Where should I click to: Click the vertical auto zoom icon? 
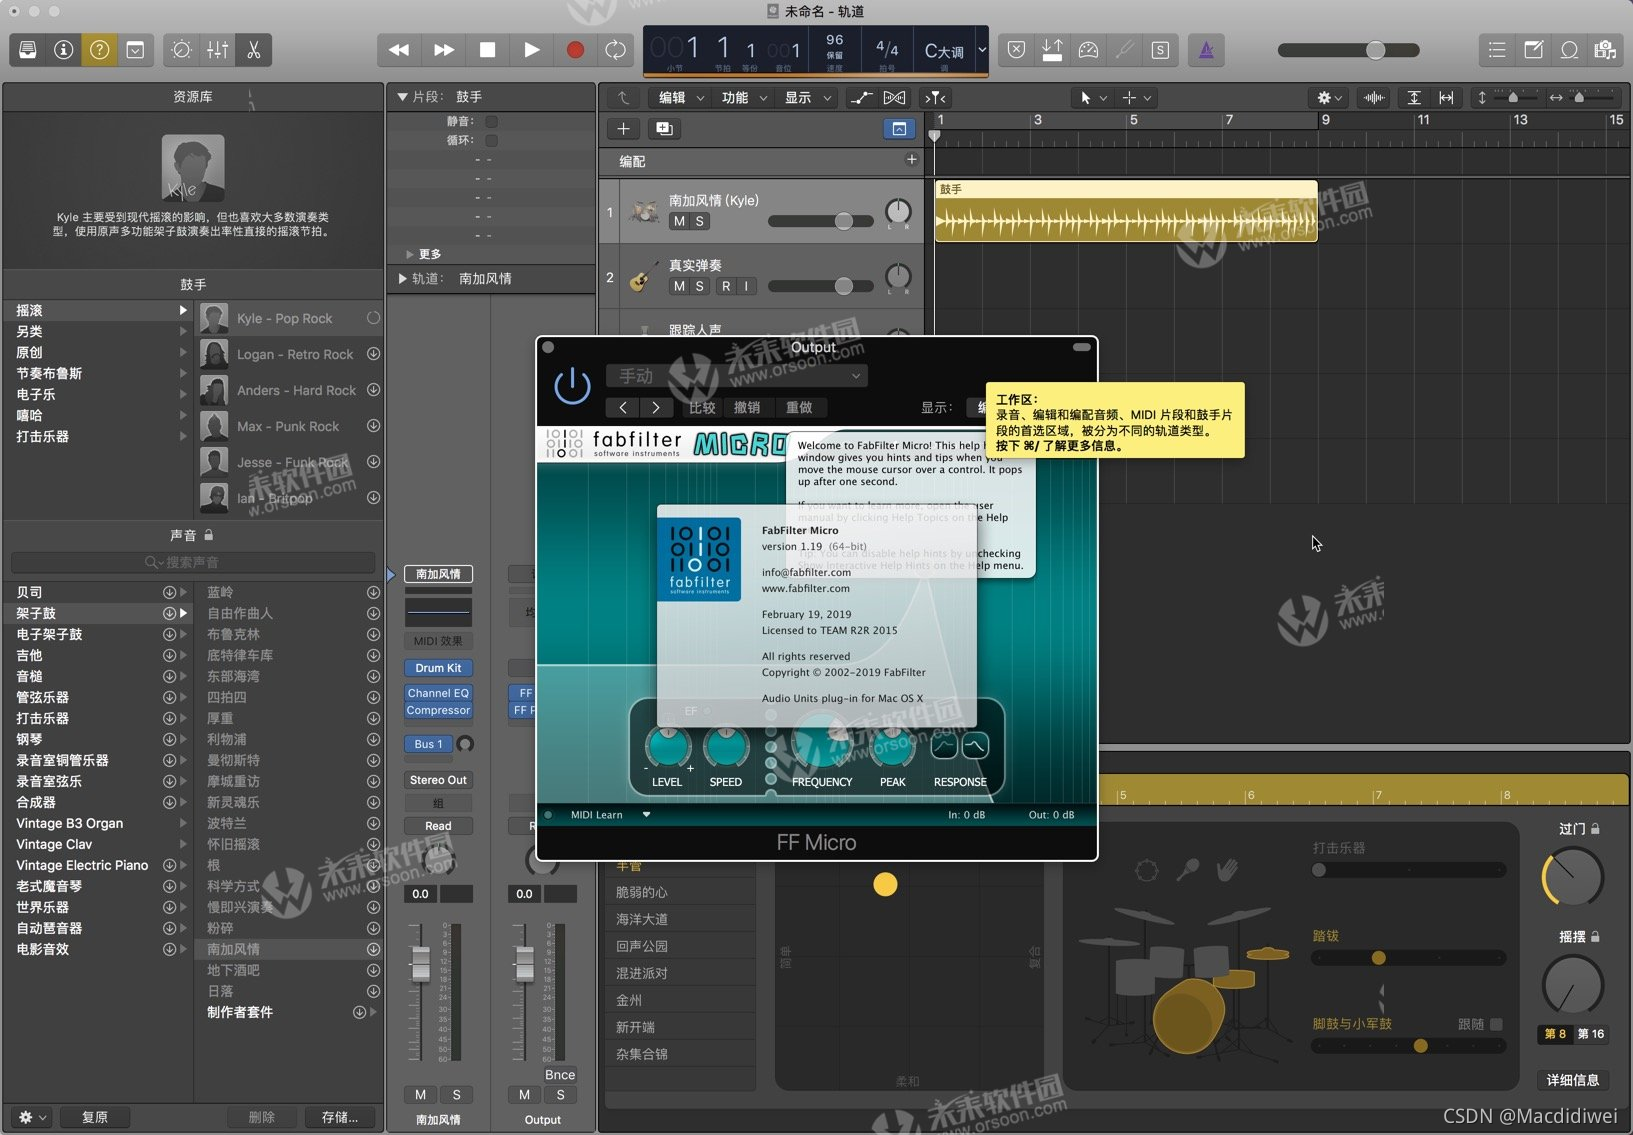pyautogui.click(x=1414, y=97)
